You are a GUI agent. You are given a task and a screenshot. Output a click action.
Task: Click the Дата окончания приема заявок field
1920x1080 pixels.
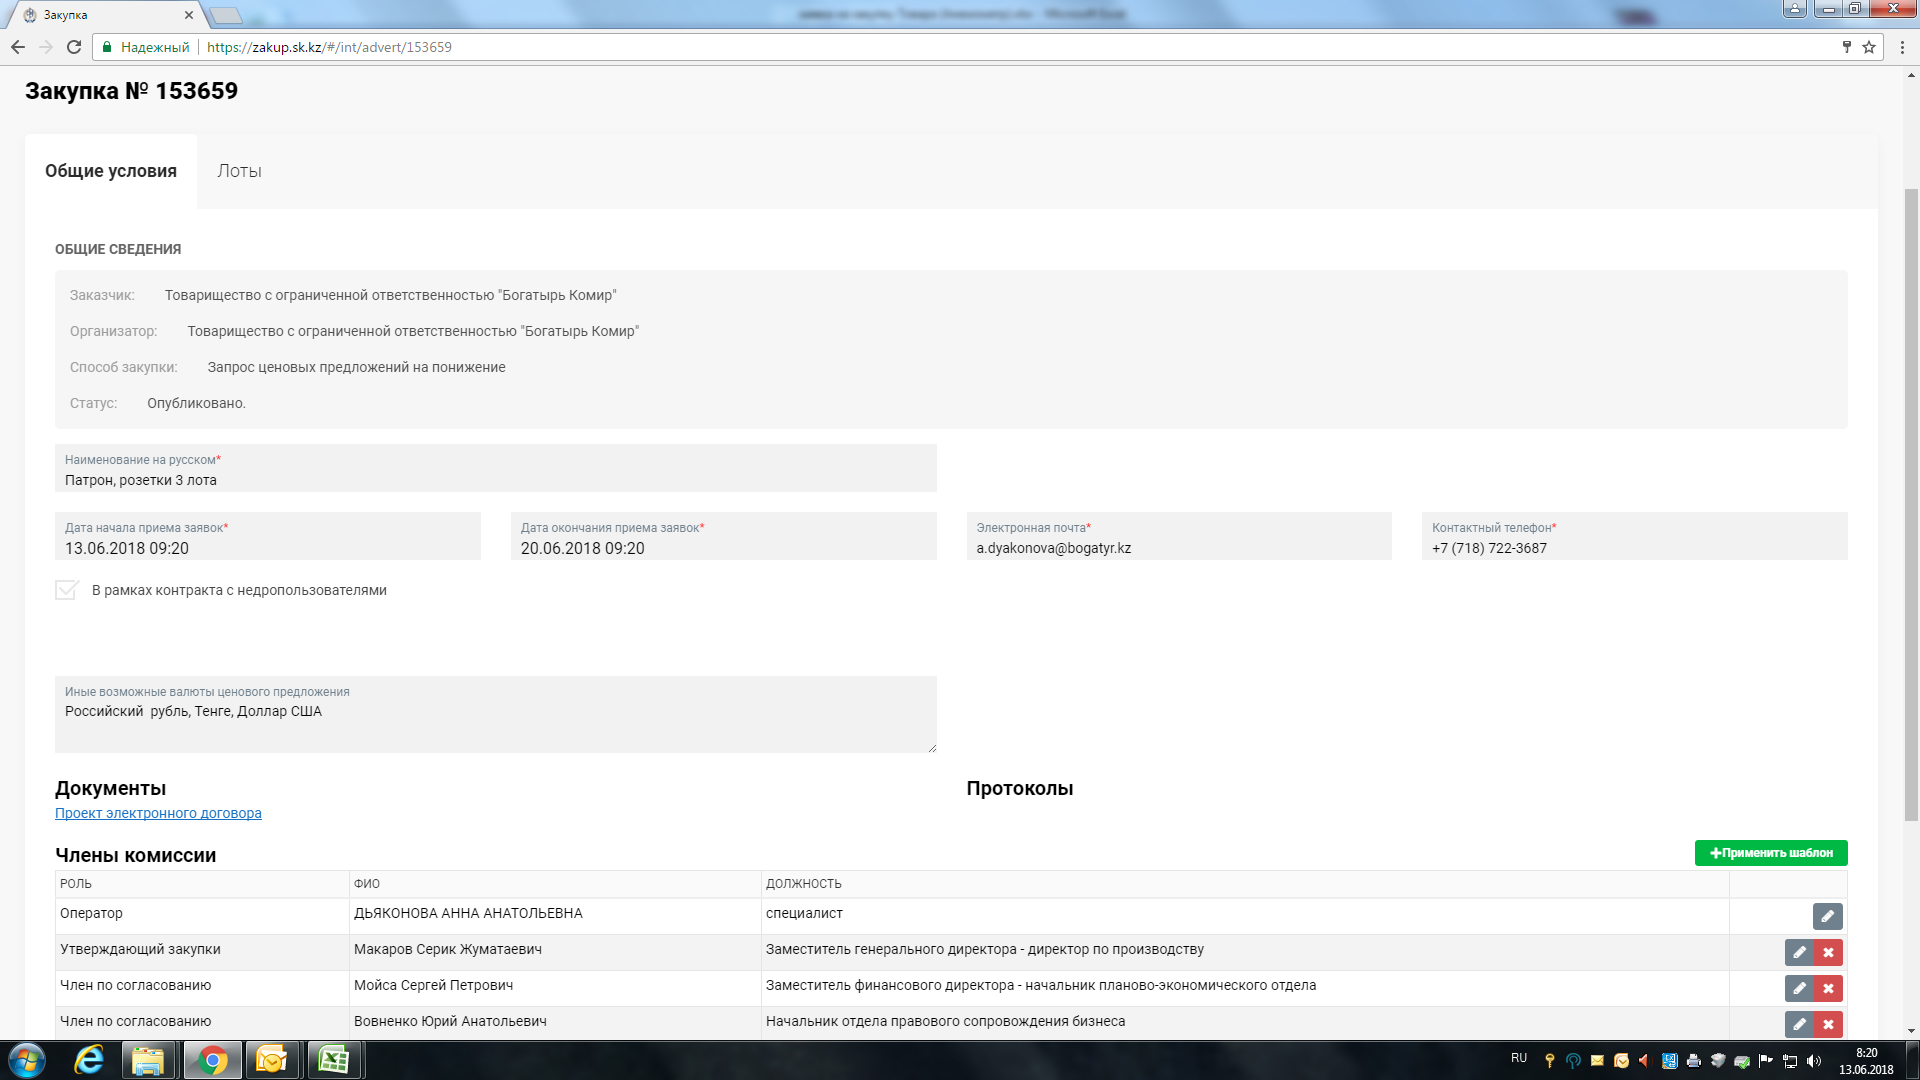coord(724,536)
